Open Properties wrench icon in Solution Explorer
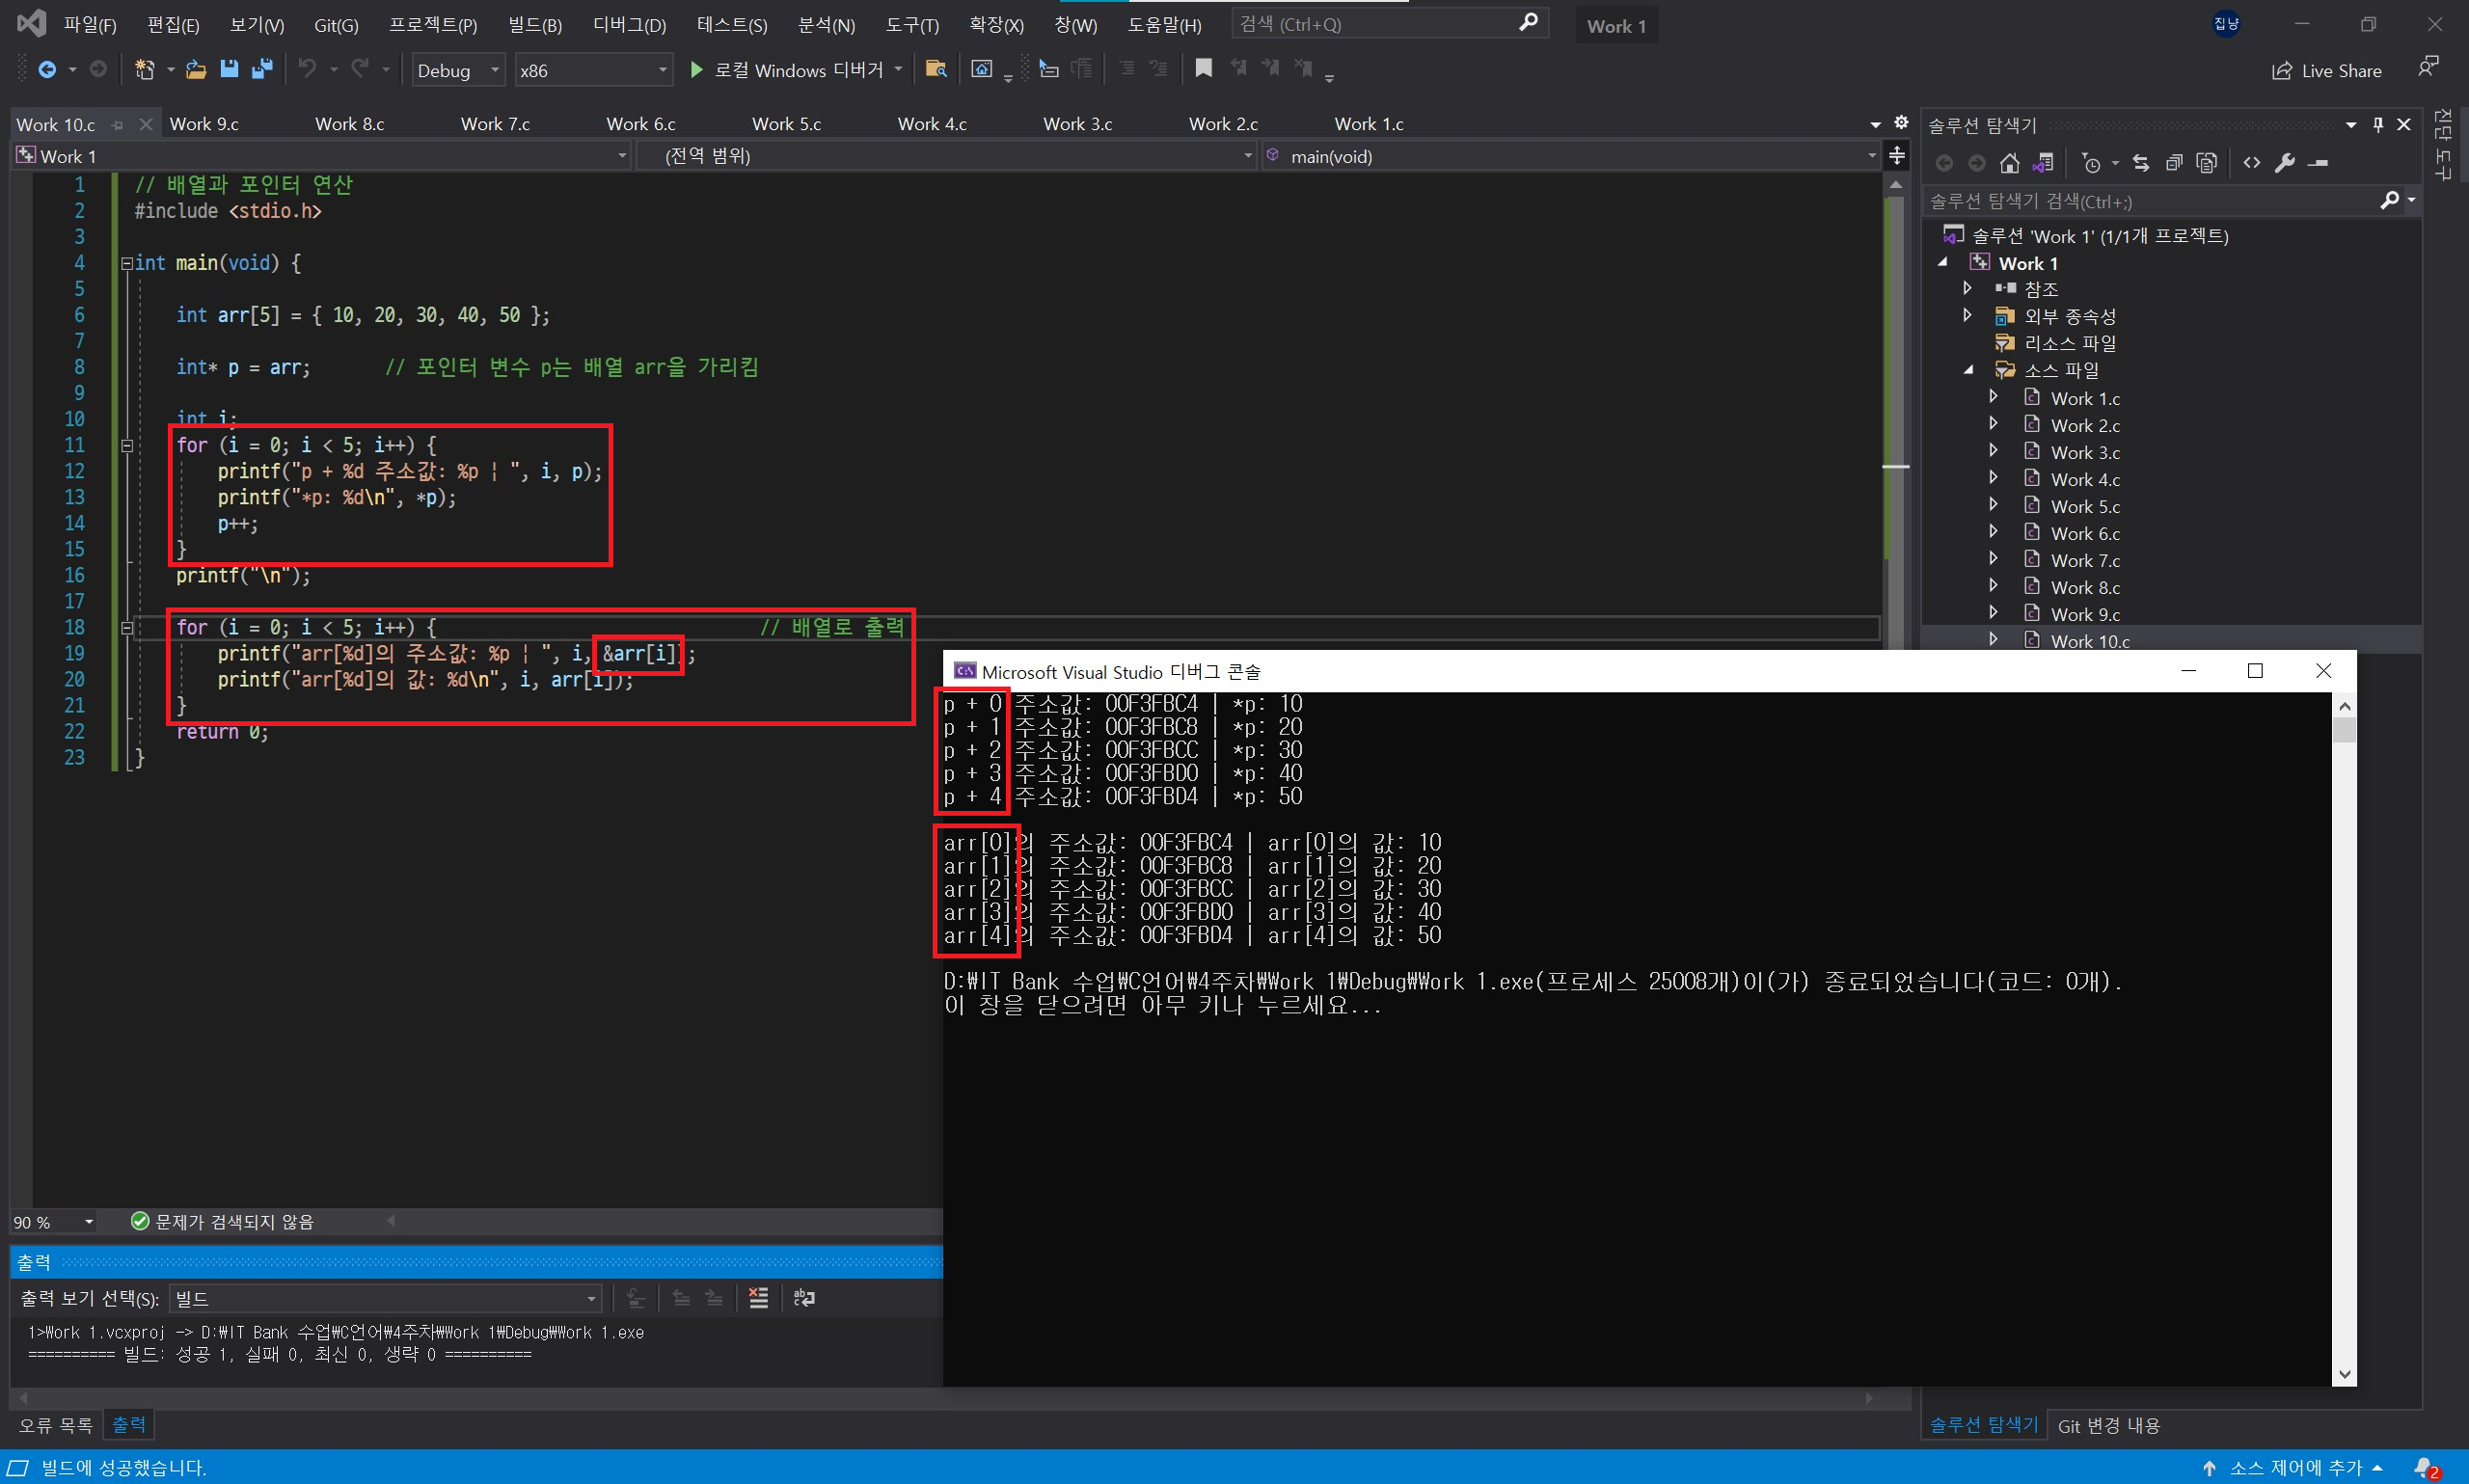This screenshot has height=1484, width=2469. click(x=2284, y=163)
